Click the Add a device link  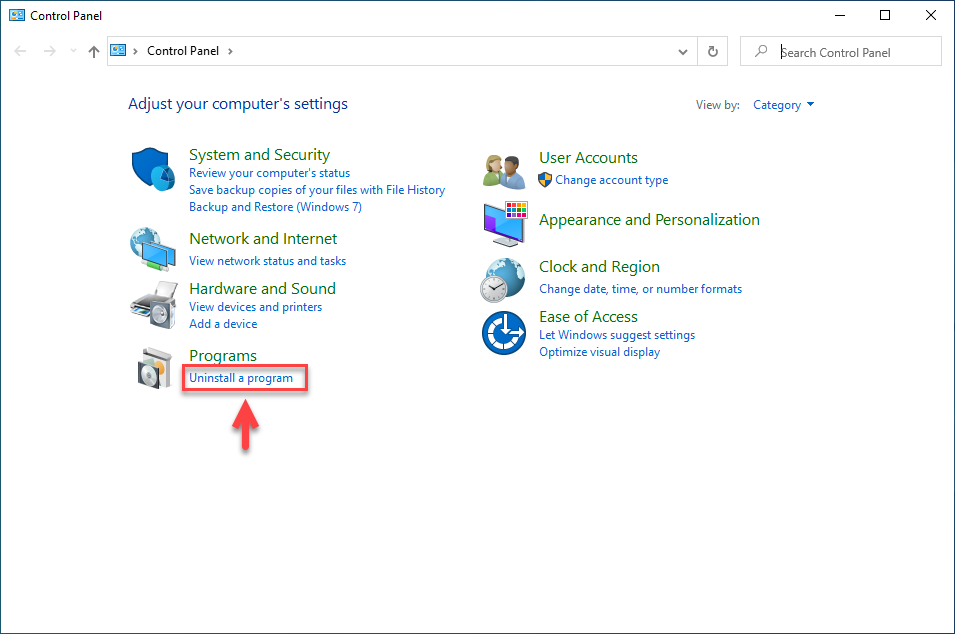[x=223, y=324]
